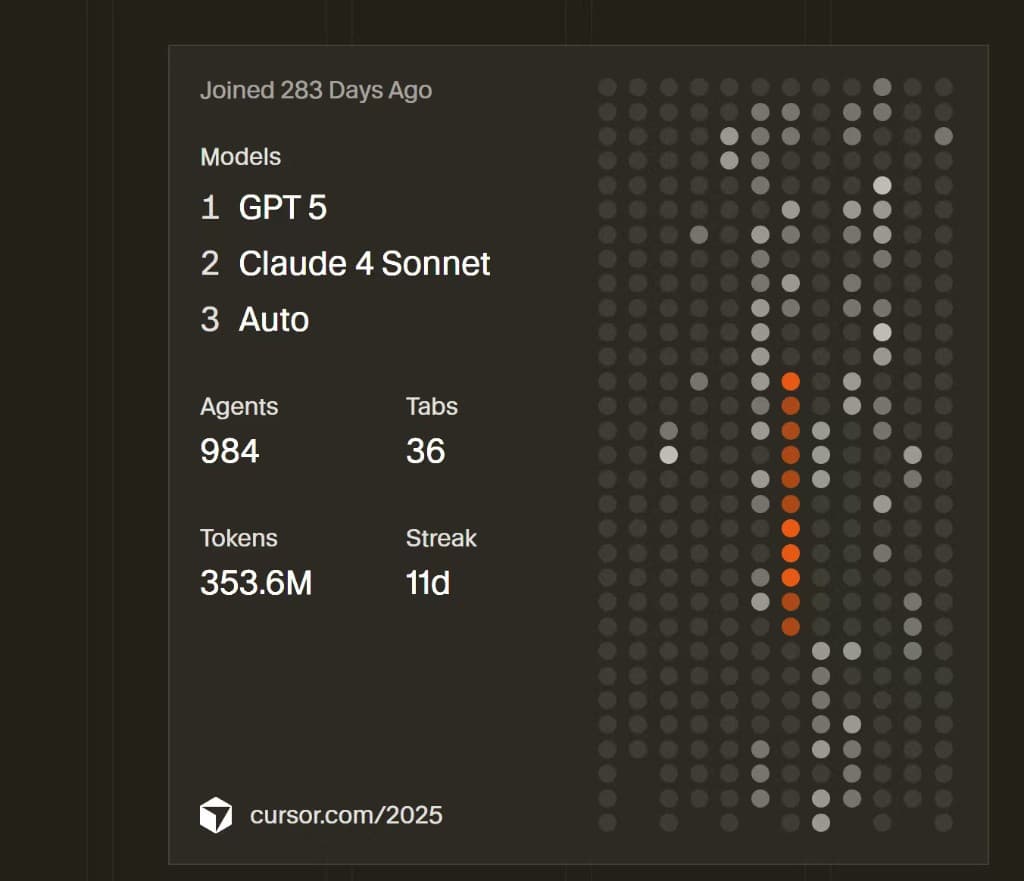Select the "Auto" model entry
Viewport: 1024px width, 881px height.
tap(274, 320)
